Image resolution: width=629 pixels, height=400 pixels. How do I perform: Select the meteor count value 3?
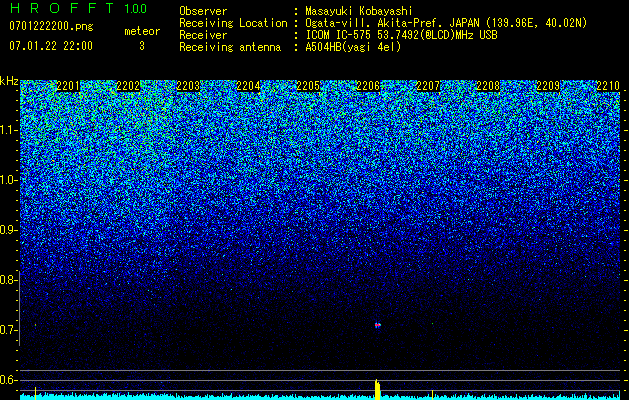142,46
